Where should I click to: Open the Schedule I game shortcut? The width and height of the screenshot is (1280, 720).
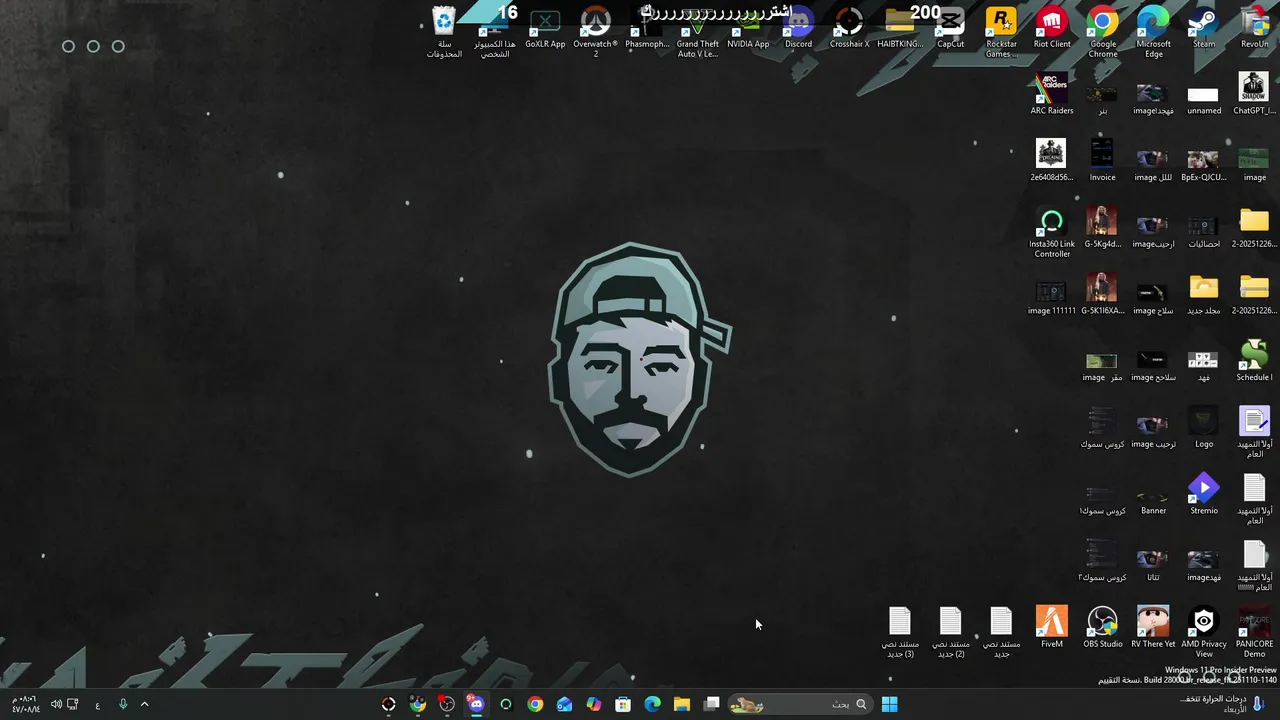1254,361
